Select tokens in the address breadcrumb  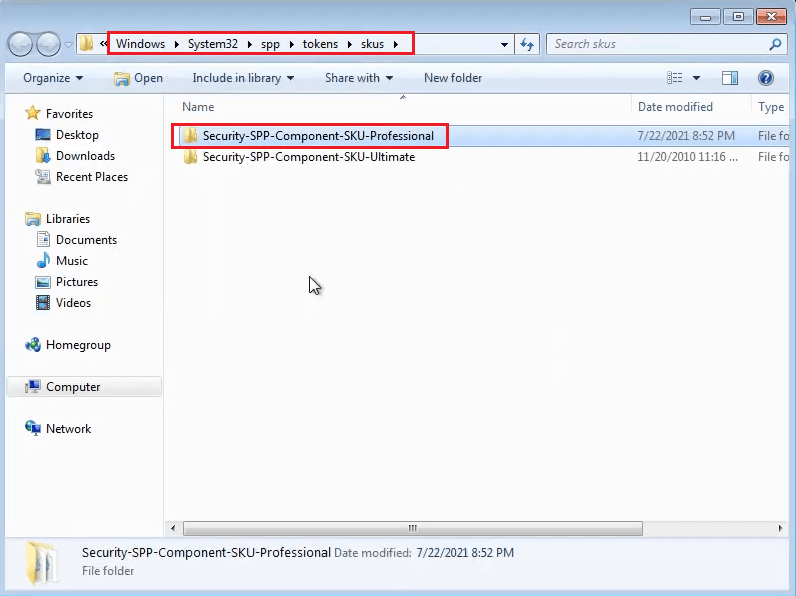(x=320, y=44)
